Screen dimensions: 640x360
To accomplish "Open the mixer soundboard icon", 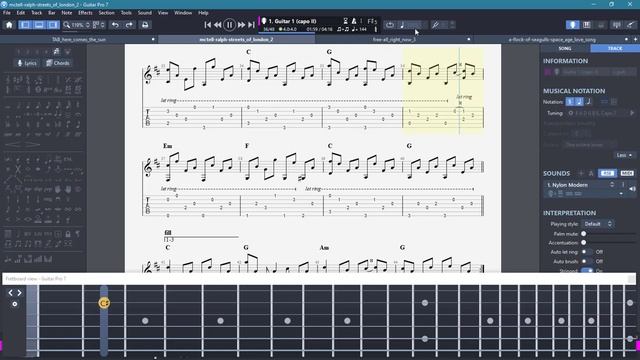I will tap(616, 25).
